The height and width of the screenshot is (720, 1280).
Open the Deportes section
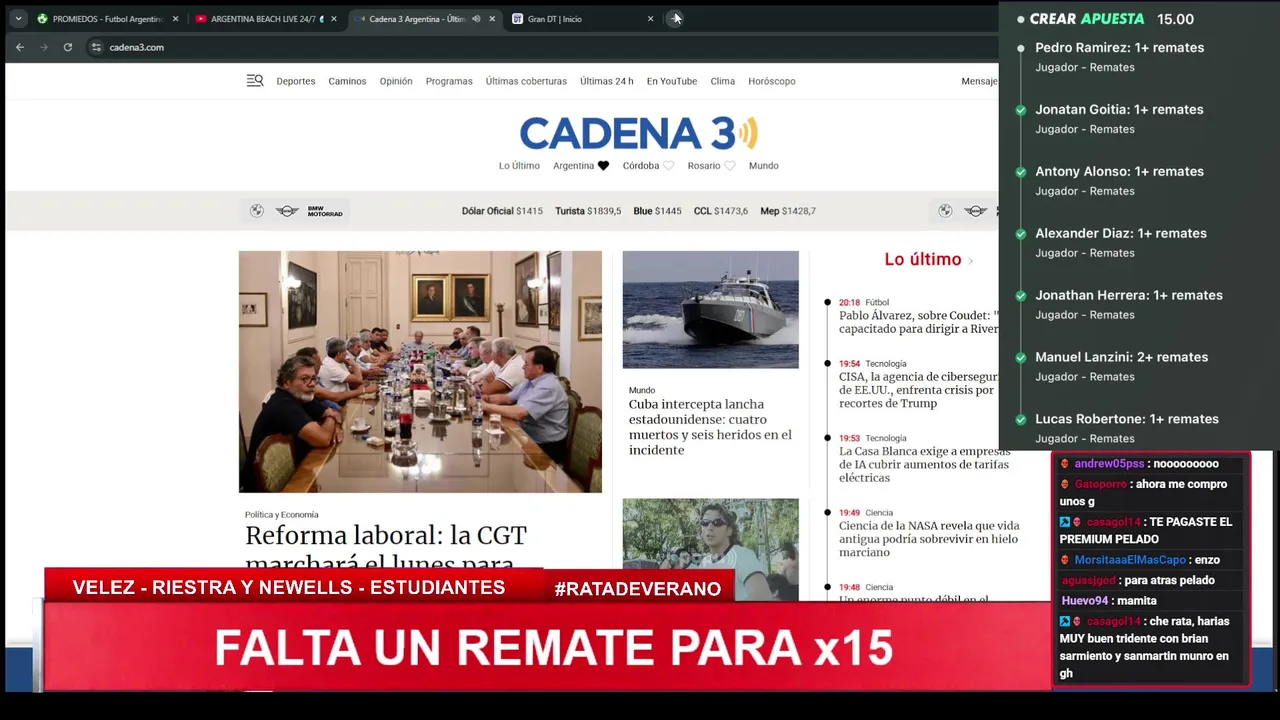[296, 81]
